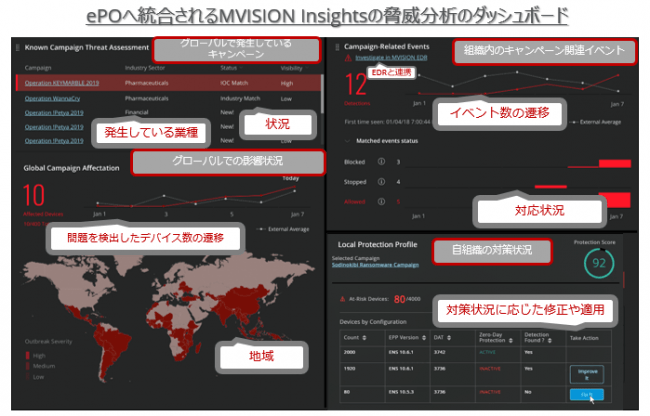Click the Take Action column header

584,338
